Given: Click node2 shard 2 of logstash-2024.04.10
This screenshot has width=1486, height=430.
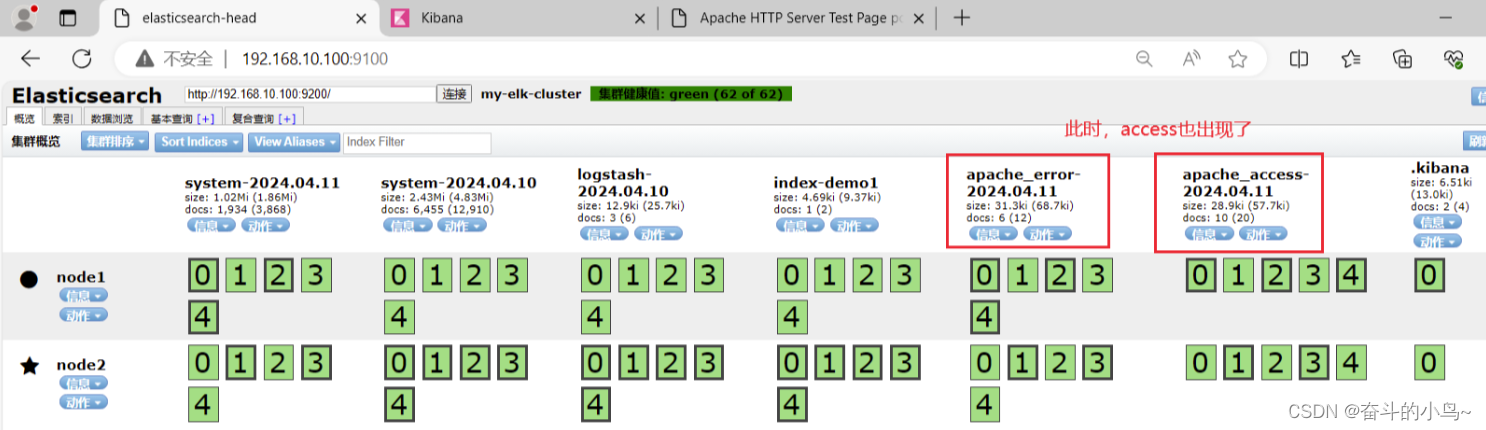Looking at the screenshot, I should click(671, 362).
